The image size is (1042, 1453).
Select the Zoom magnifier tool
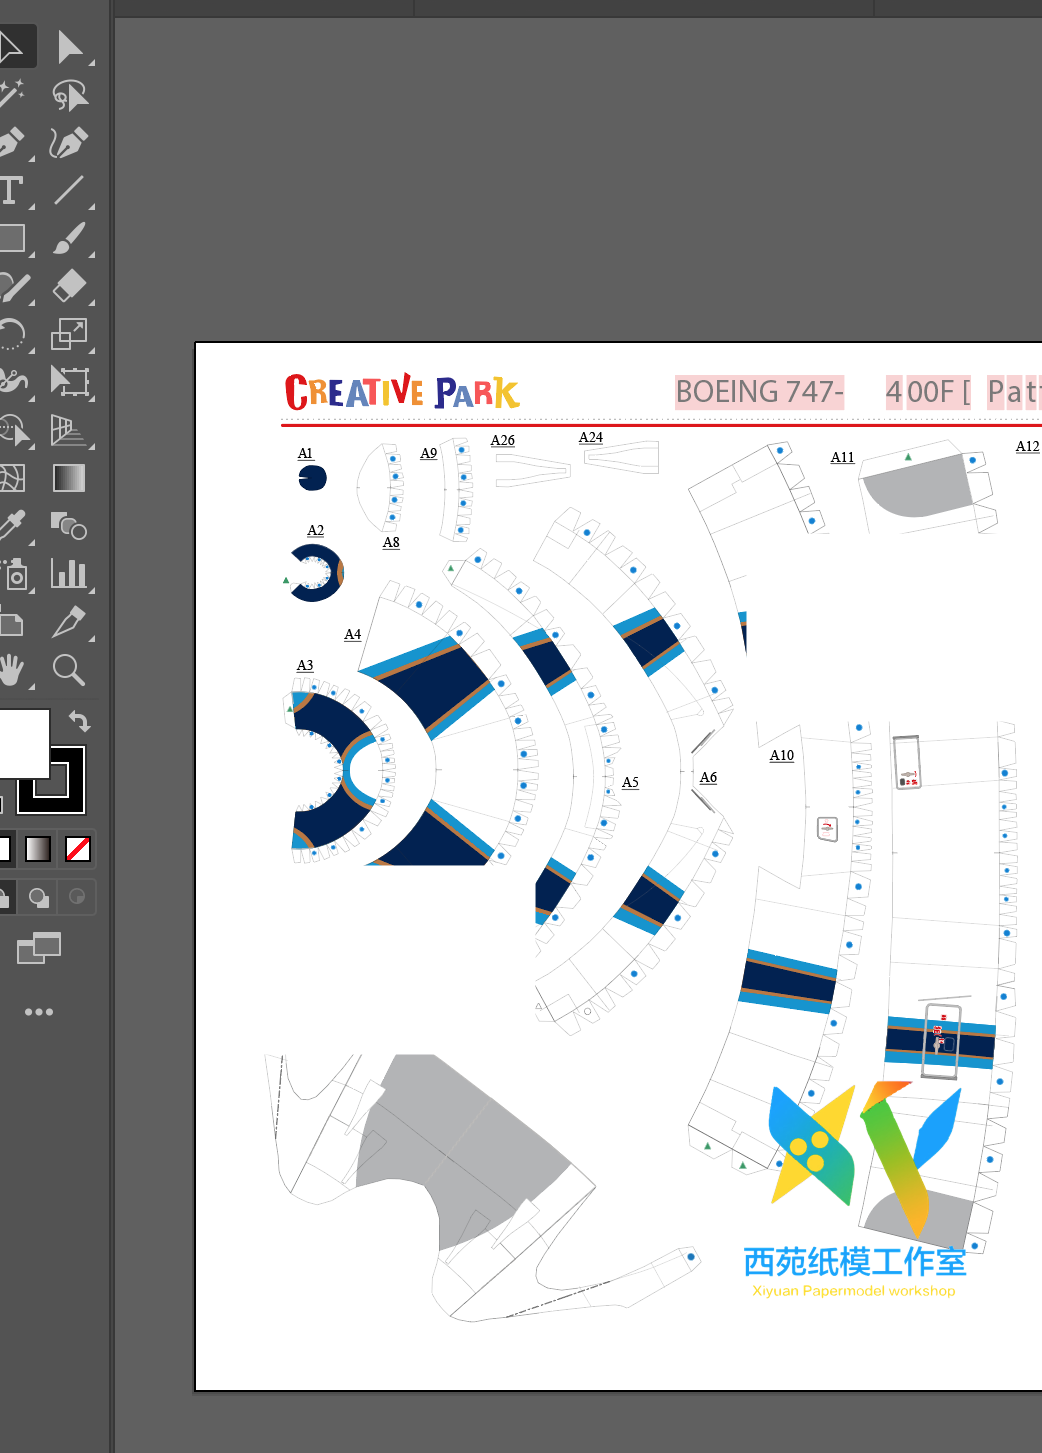tap(70, 670)
